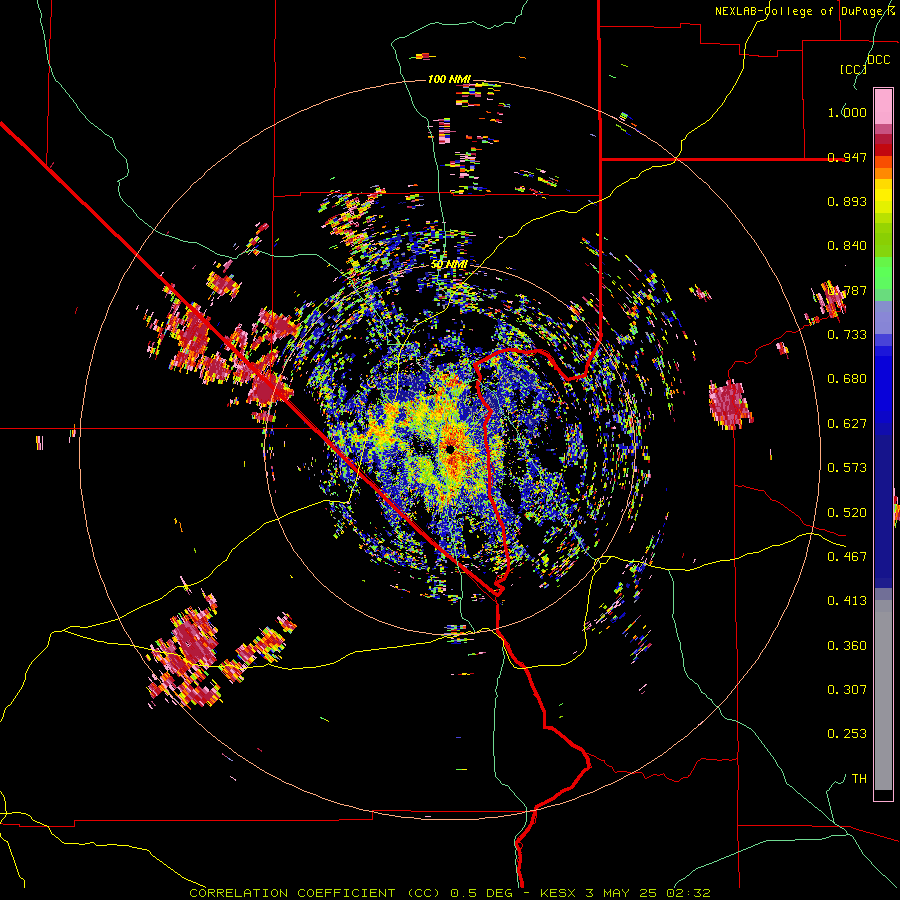The image size is (900, 900).
Task: Click the 0.840 legend value
Action: click(847, 246)
